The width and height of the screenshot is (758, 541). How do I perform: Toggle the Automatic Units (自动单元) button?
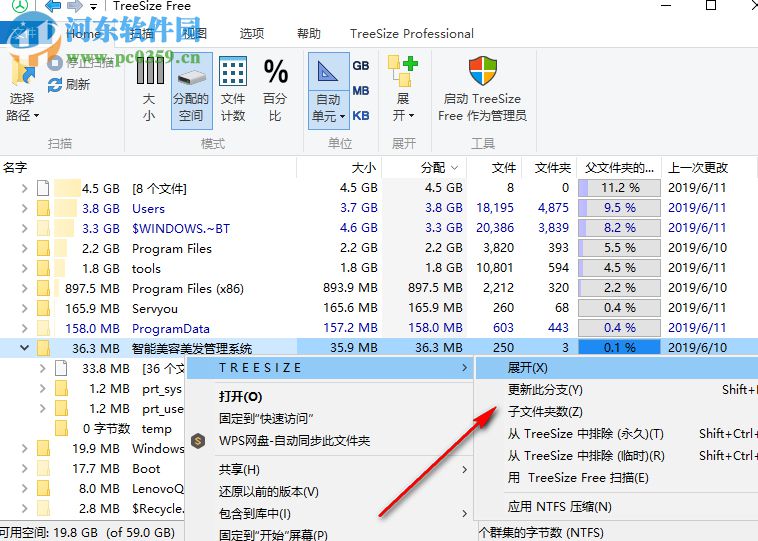pos(329,91)
